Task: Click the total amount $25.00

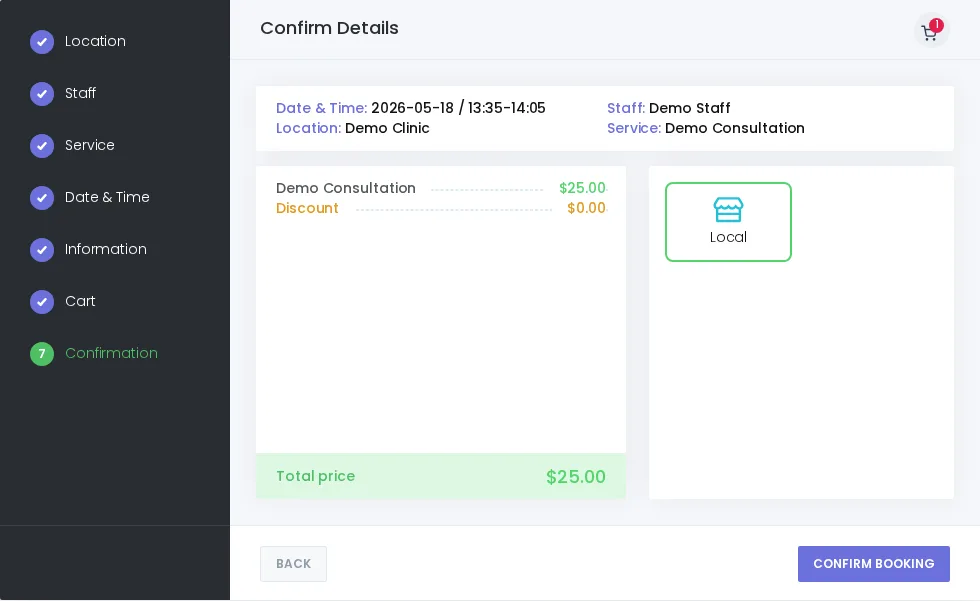Action: 576,477
